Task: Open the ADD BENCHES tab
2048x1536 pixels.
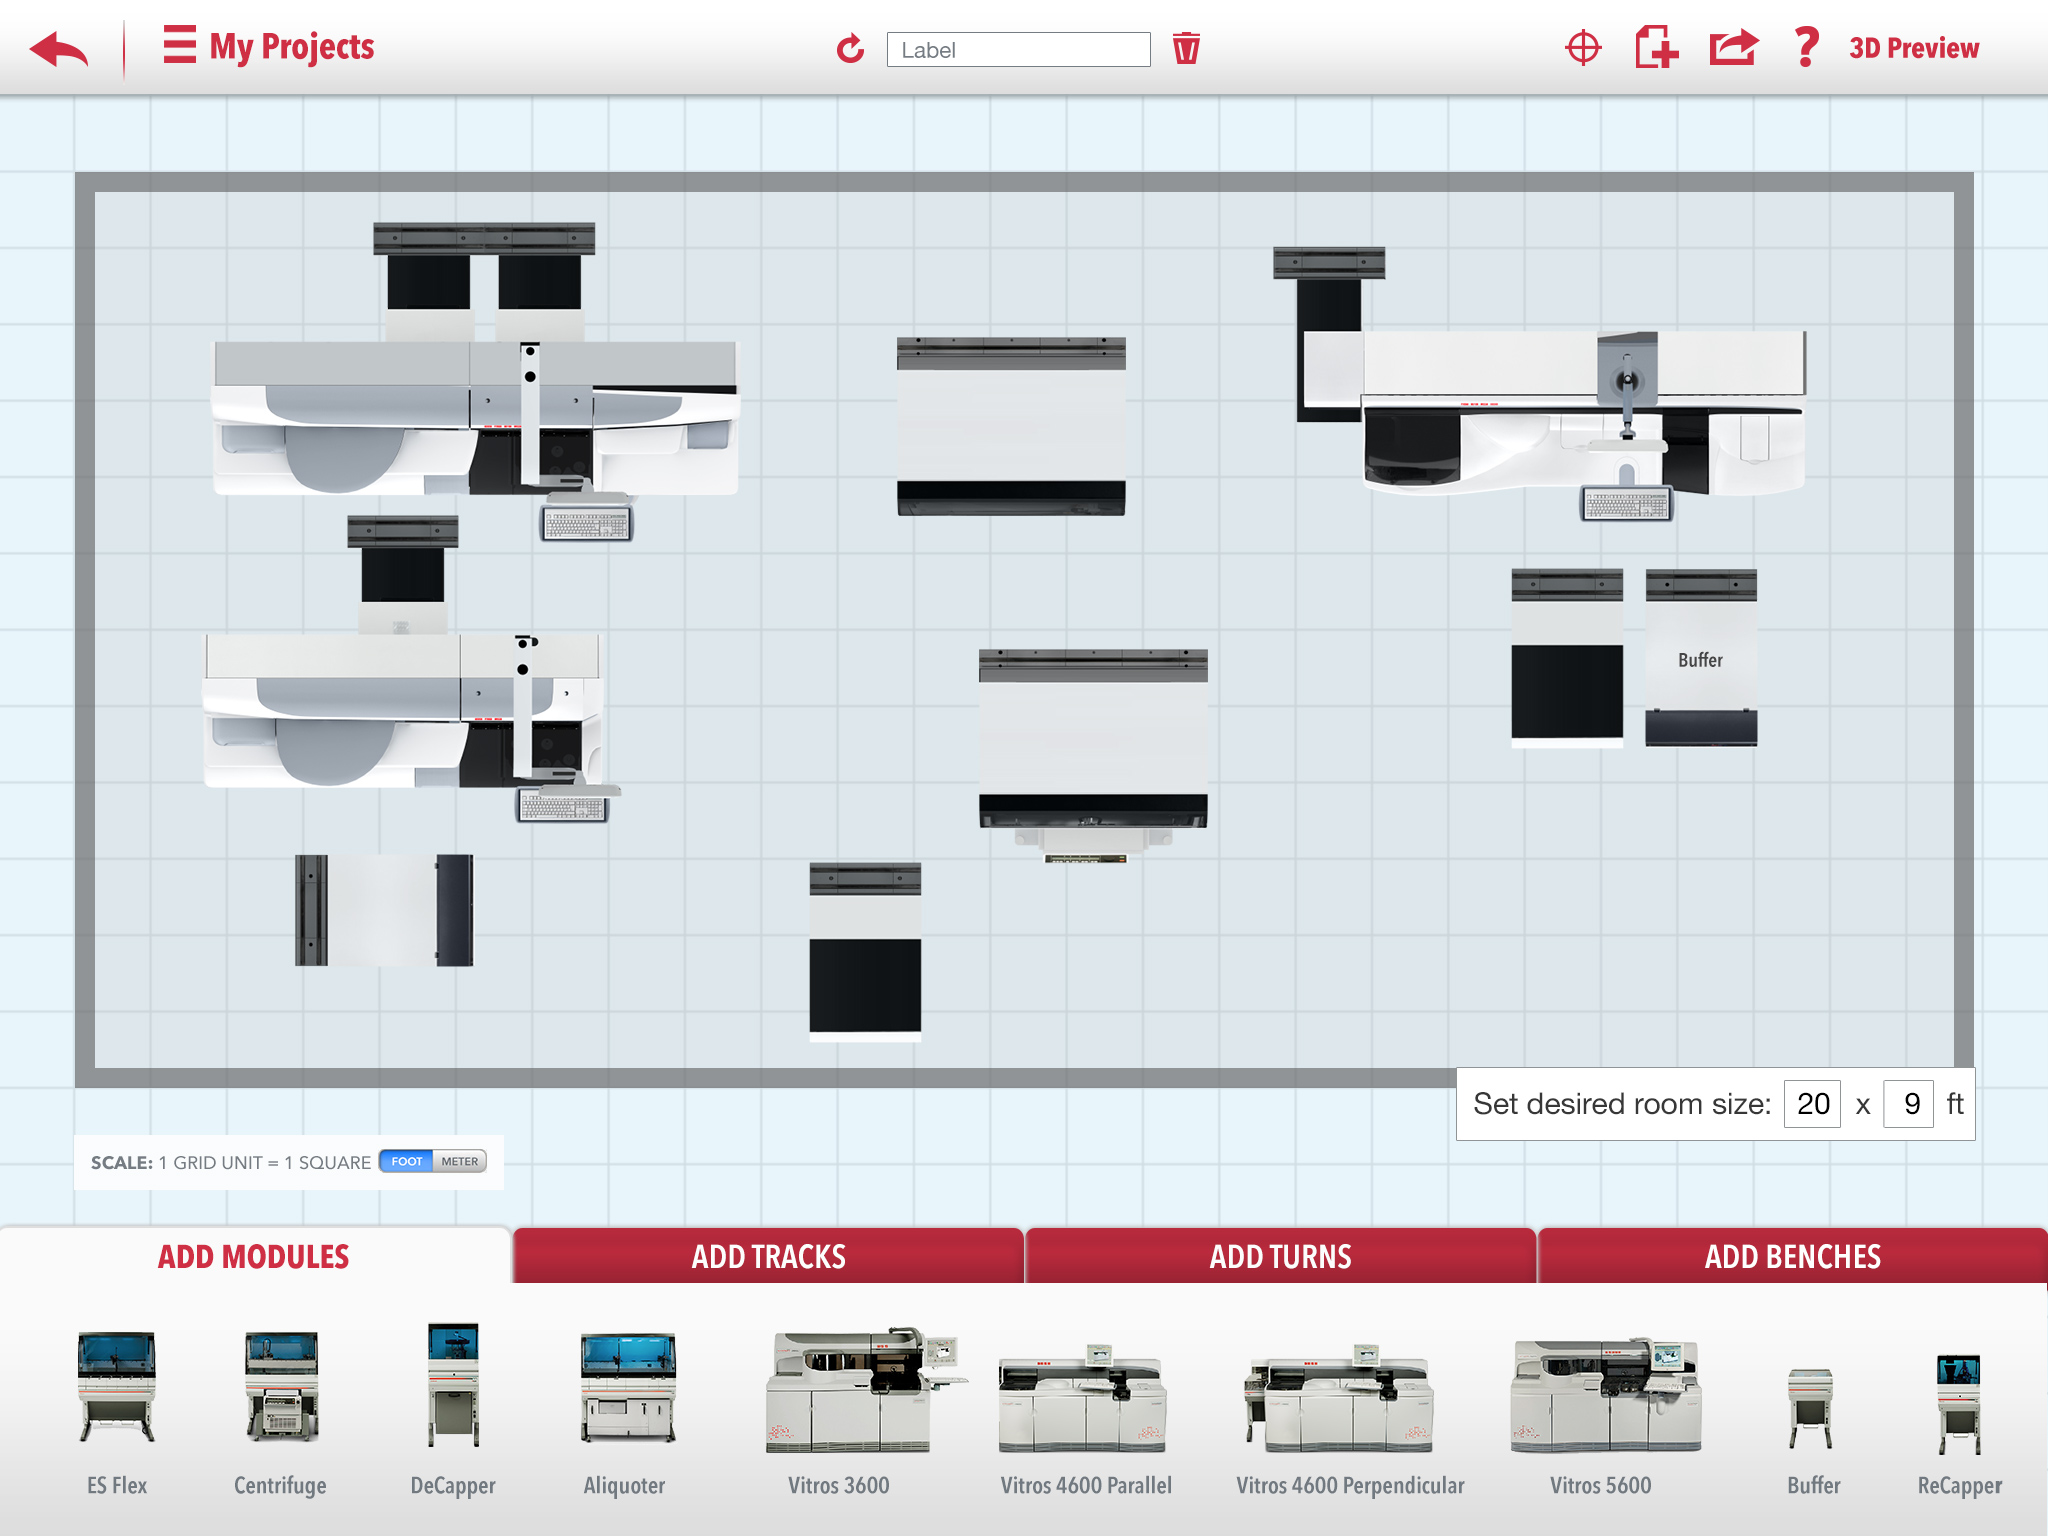Action: point(1792,1256)
